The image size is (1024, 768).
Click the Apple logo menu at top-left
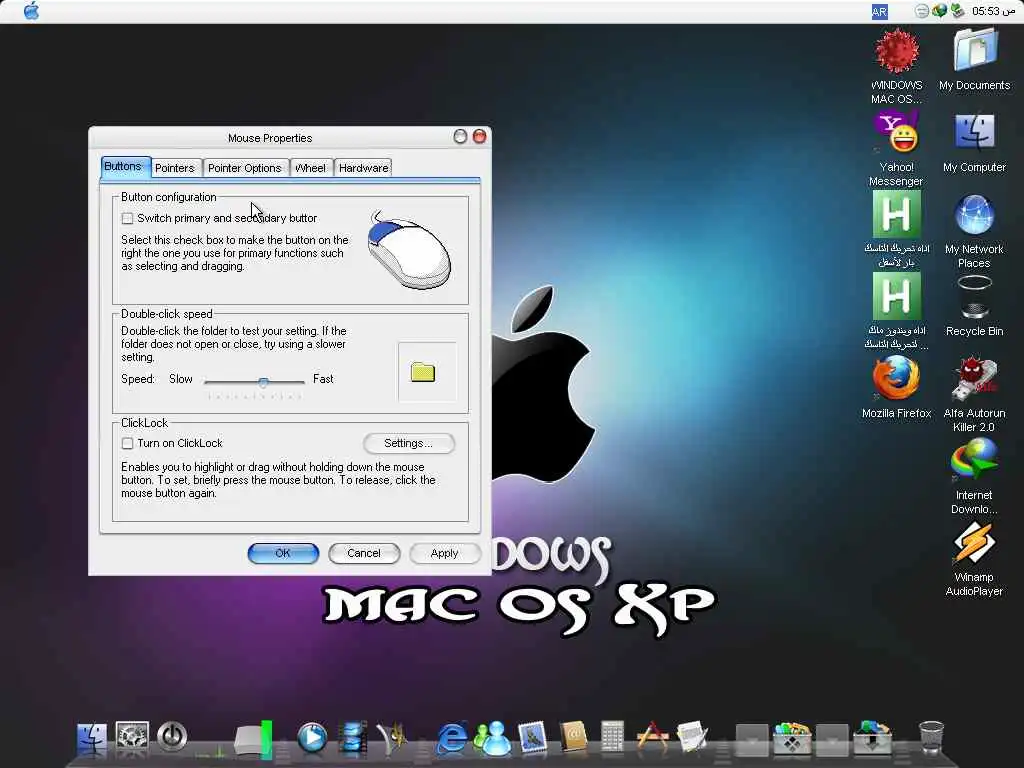click(31, 11)
